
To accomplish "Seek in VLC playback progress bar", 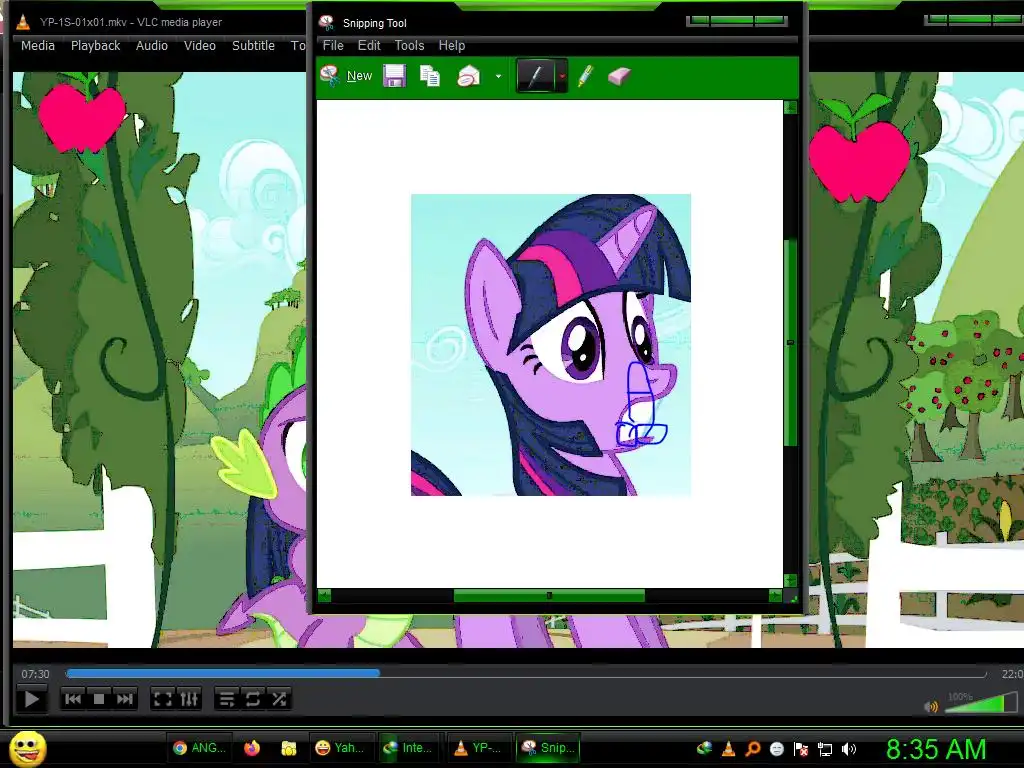I will [526, 673].
